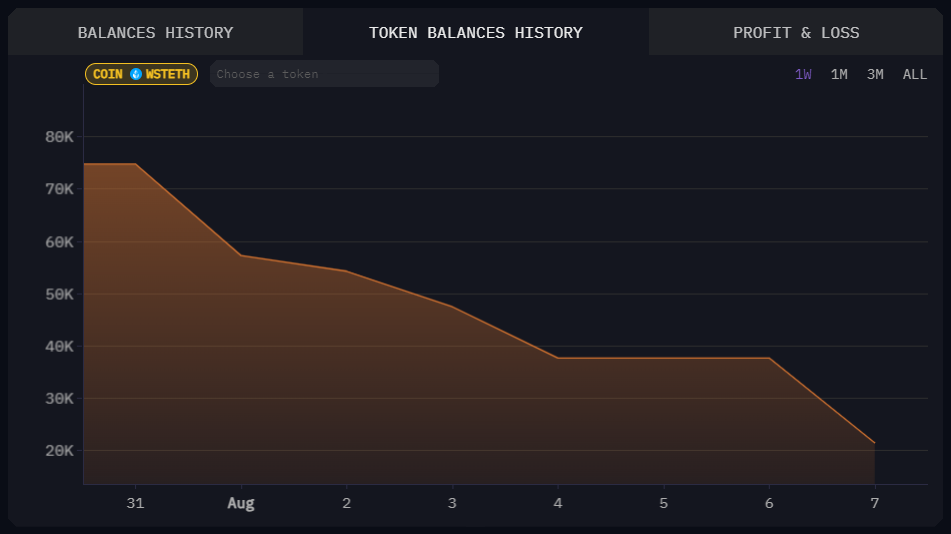Select the ALL time range
Screen dimensions: 951x534
915,74
